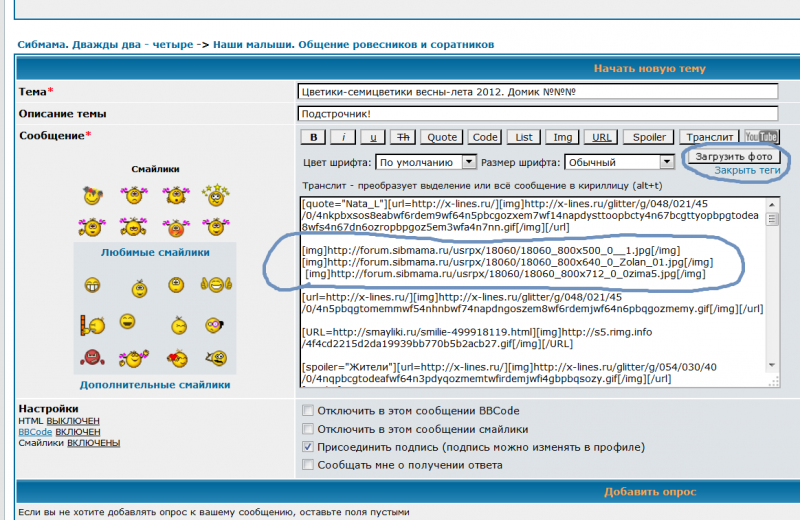Click the line ending 0_0zima5.jpg[/img]
800x520 pixels.
pyautogui.click(x=505, y=274)
